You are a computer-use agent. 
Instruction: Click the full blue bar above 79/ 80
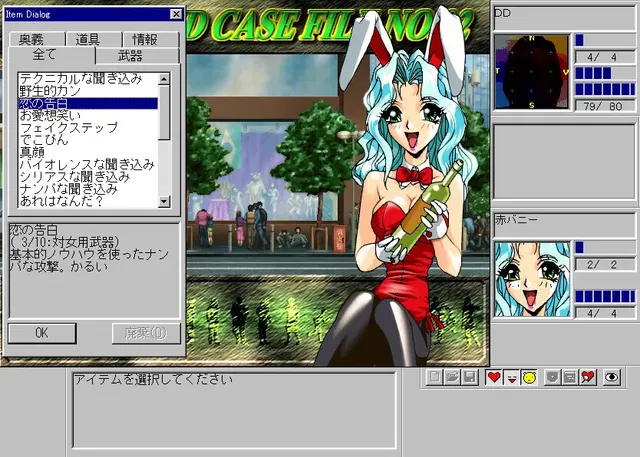tap(605, 89)
